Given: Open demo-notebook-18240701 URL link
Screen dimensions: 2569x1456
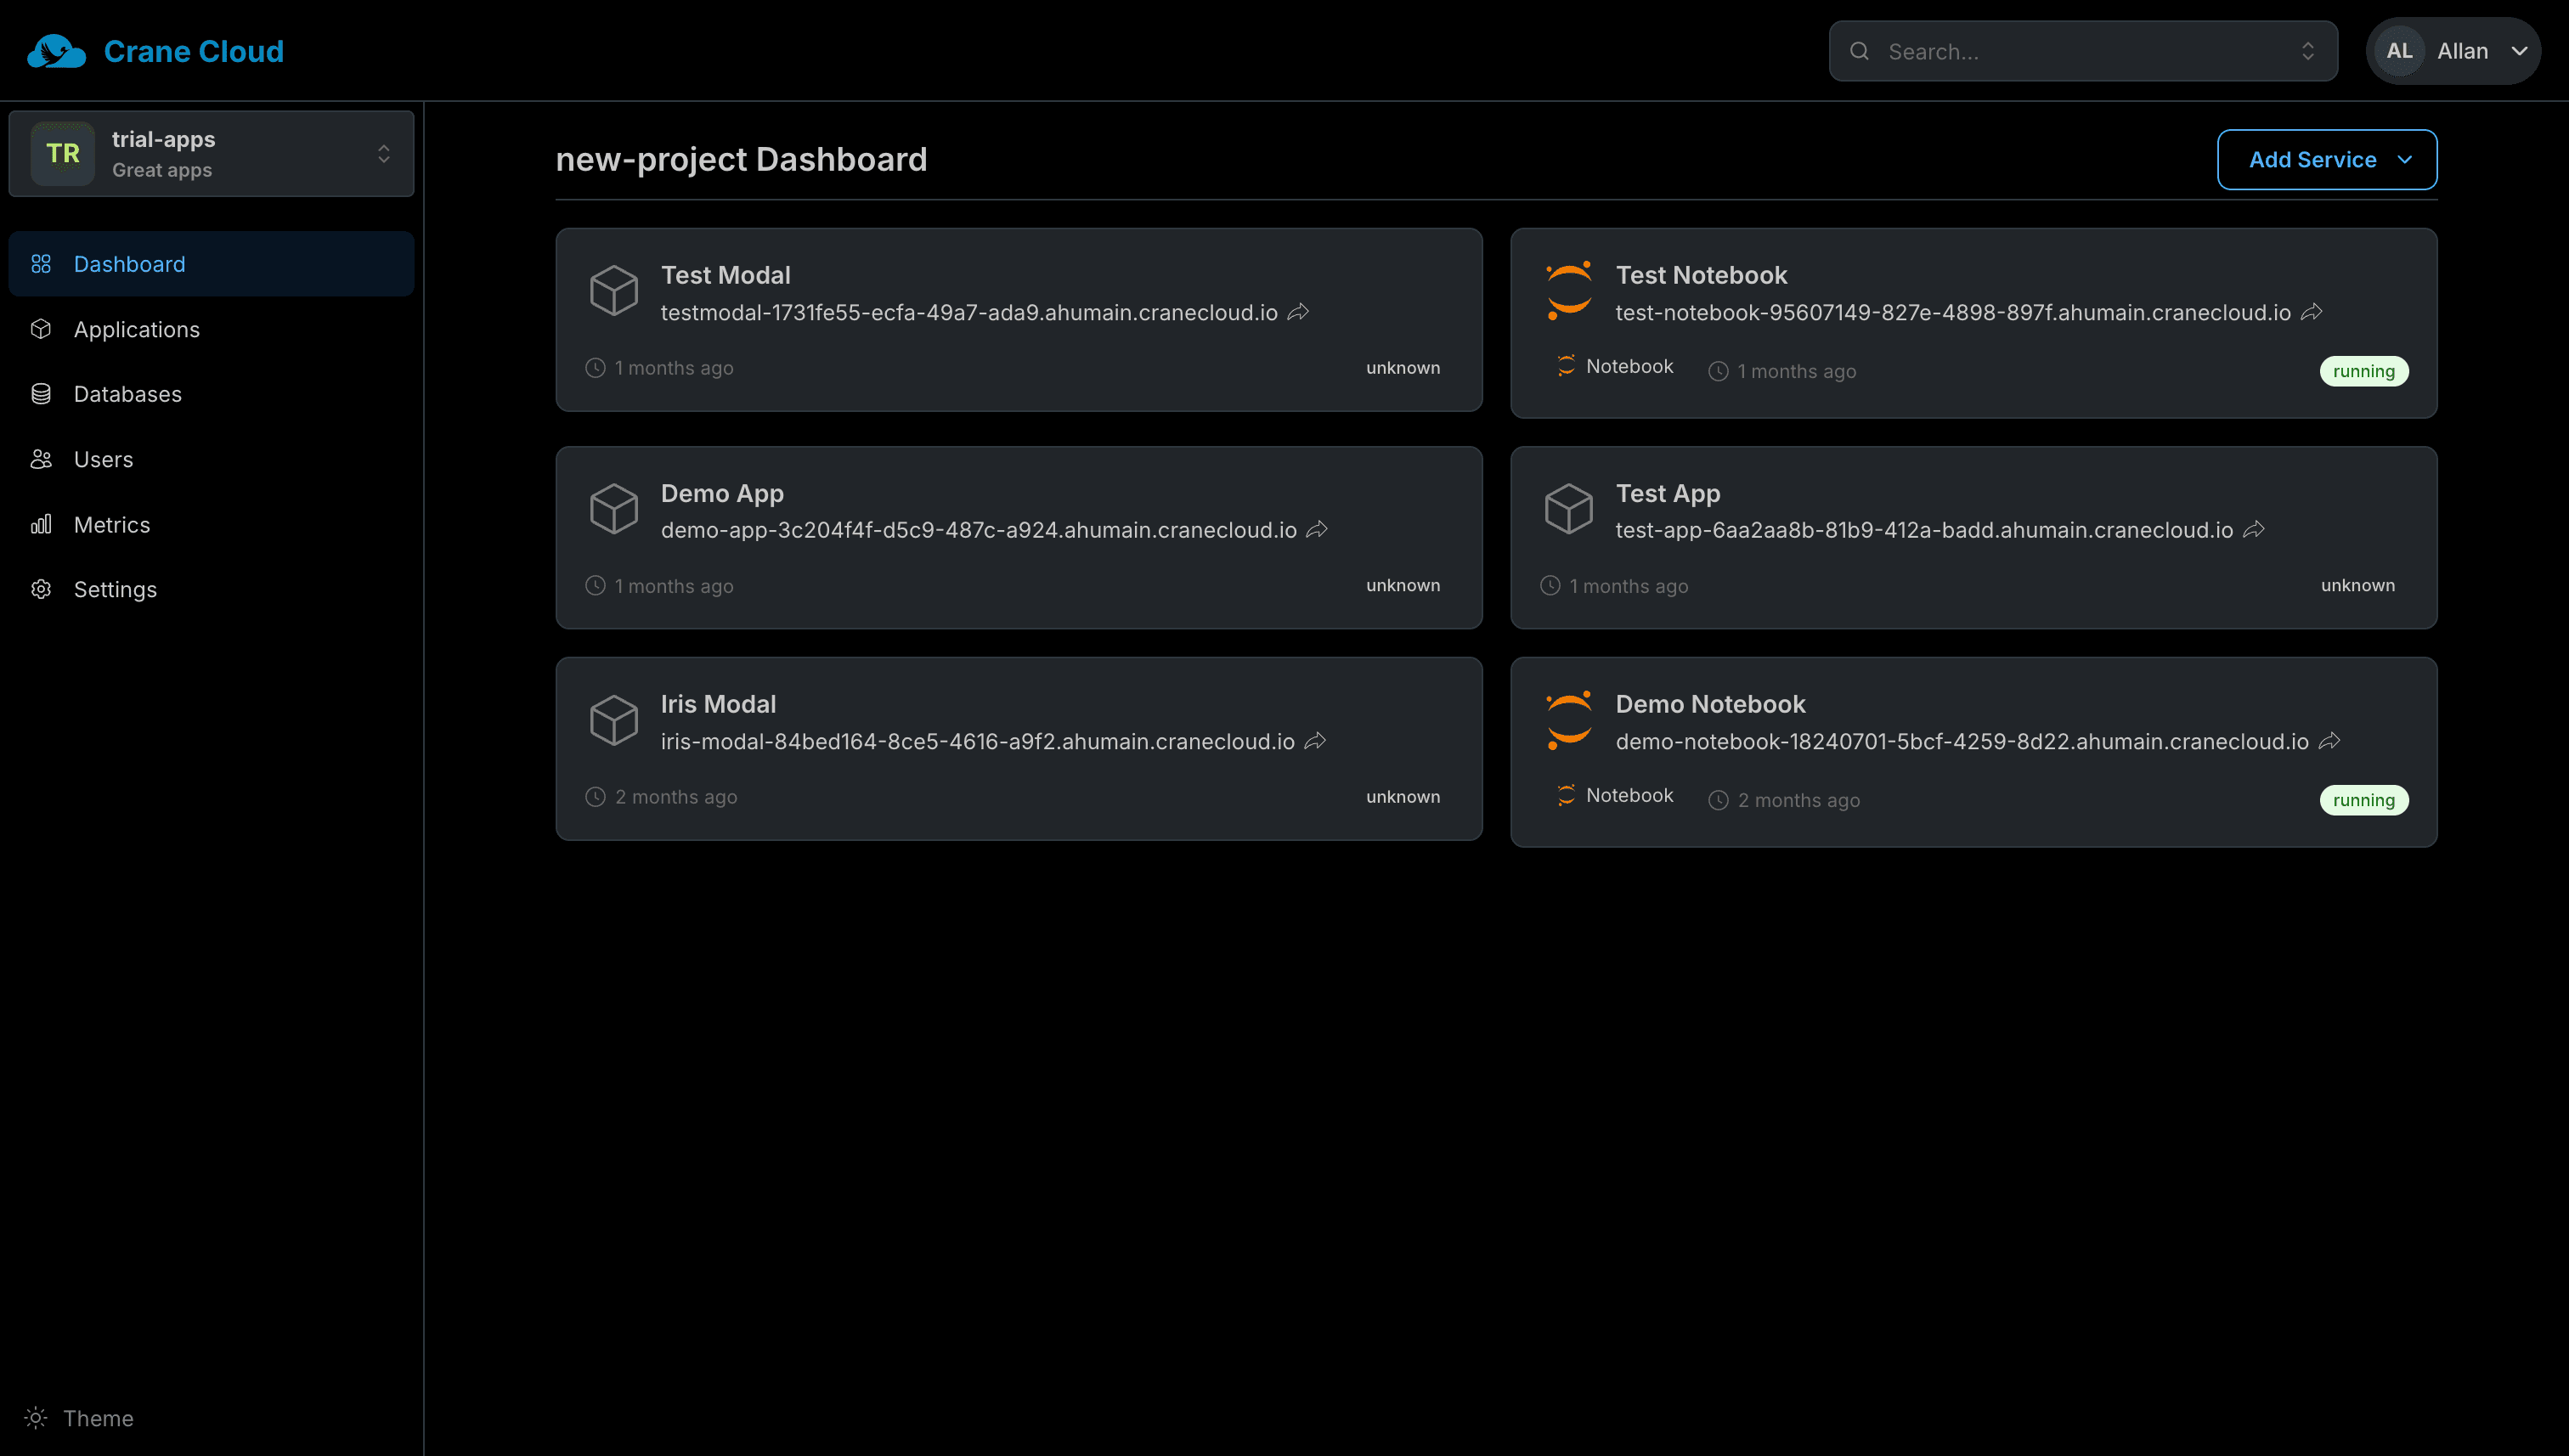Looking at the screenshot, I should coord(1962,741).
